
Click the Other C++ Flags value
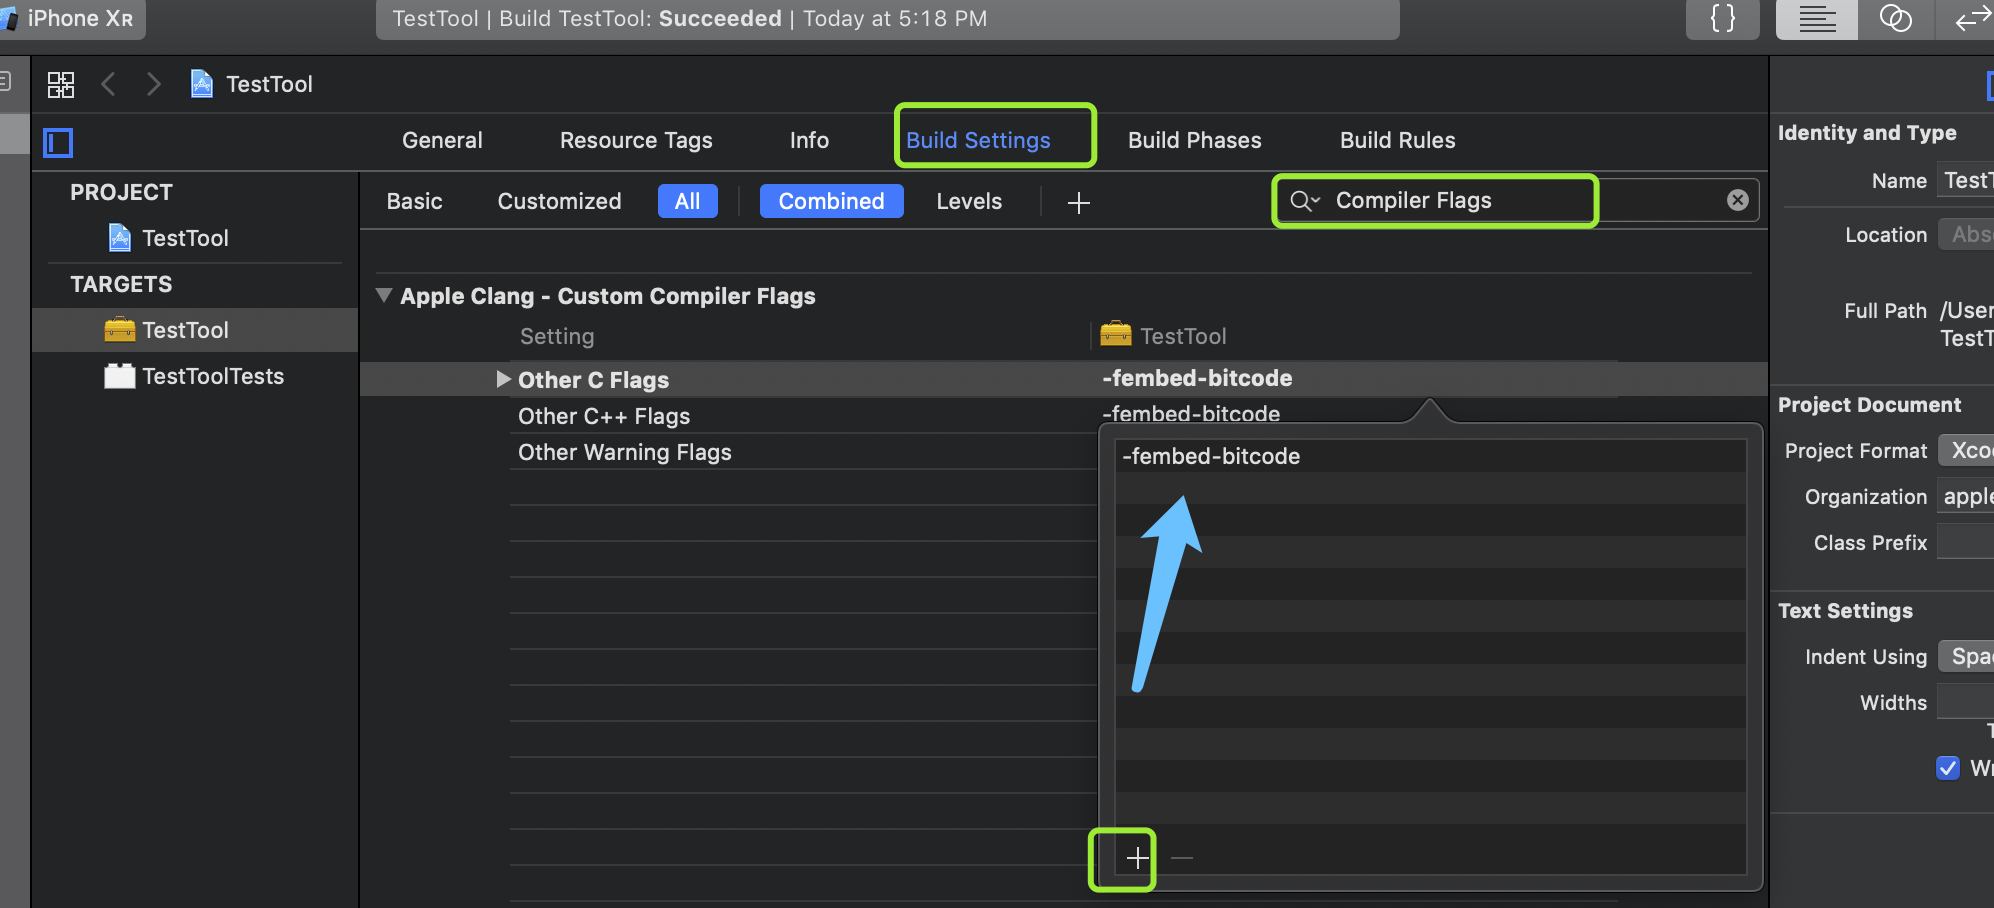pyautogui.click(x=1191, y=413)
